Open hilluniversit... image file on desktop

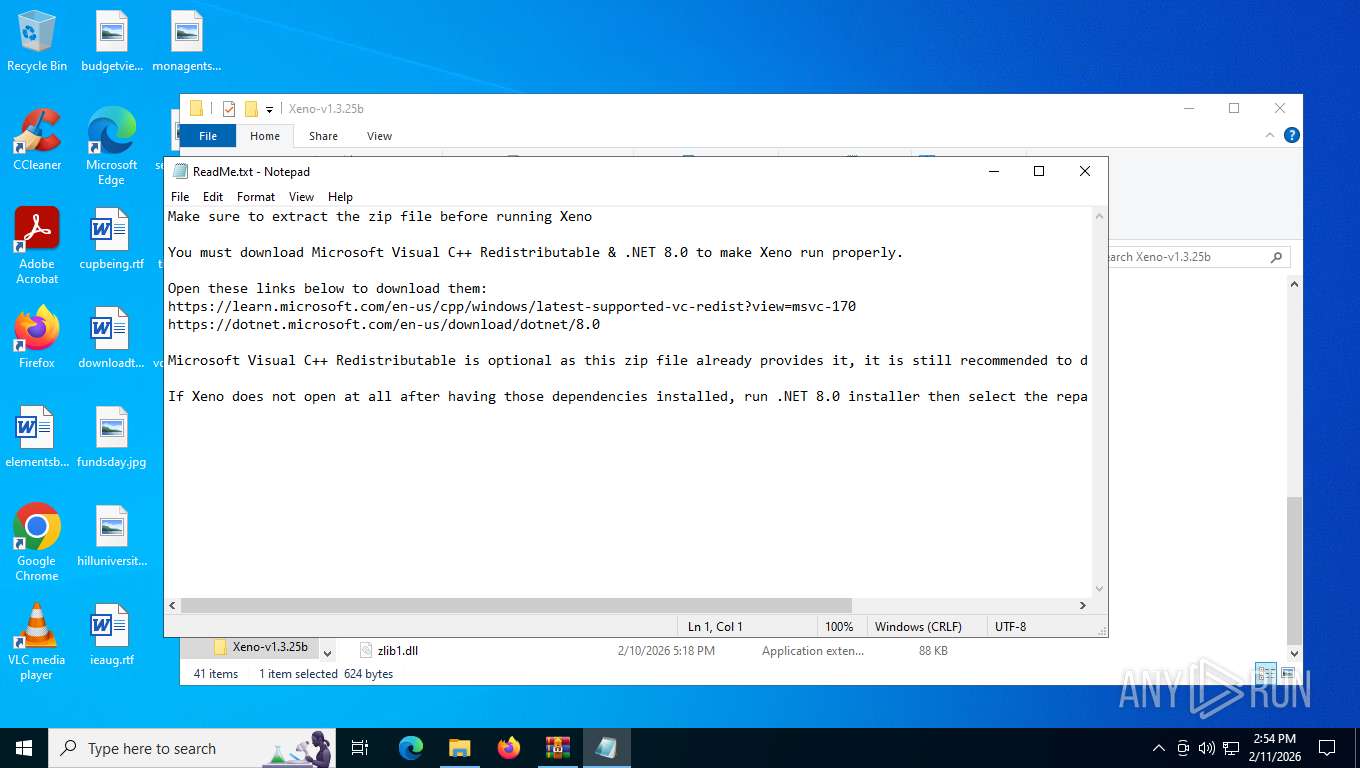tap(111, 536)
